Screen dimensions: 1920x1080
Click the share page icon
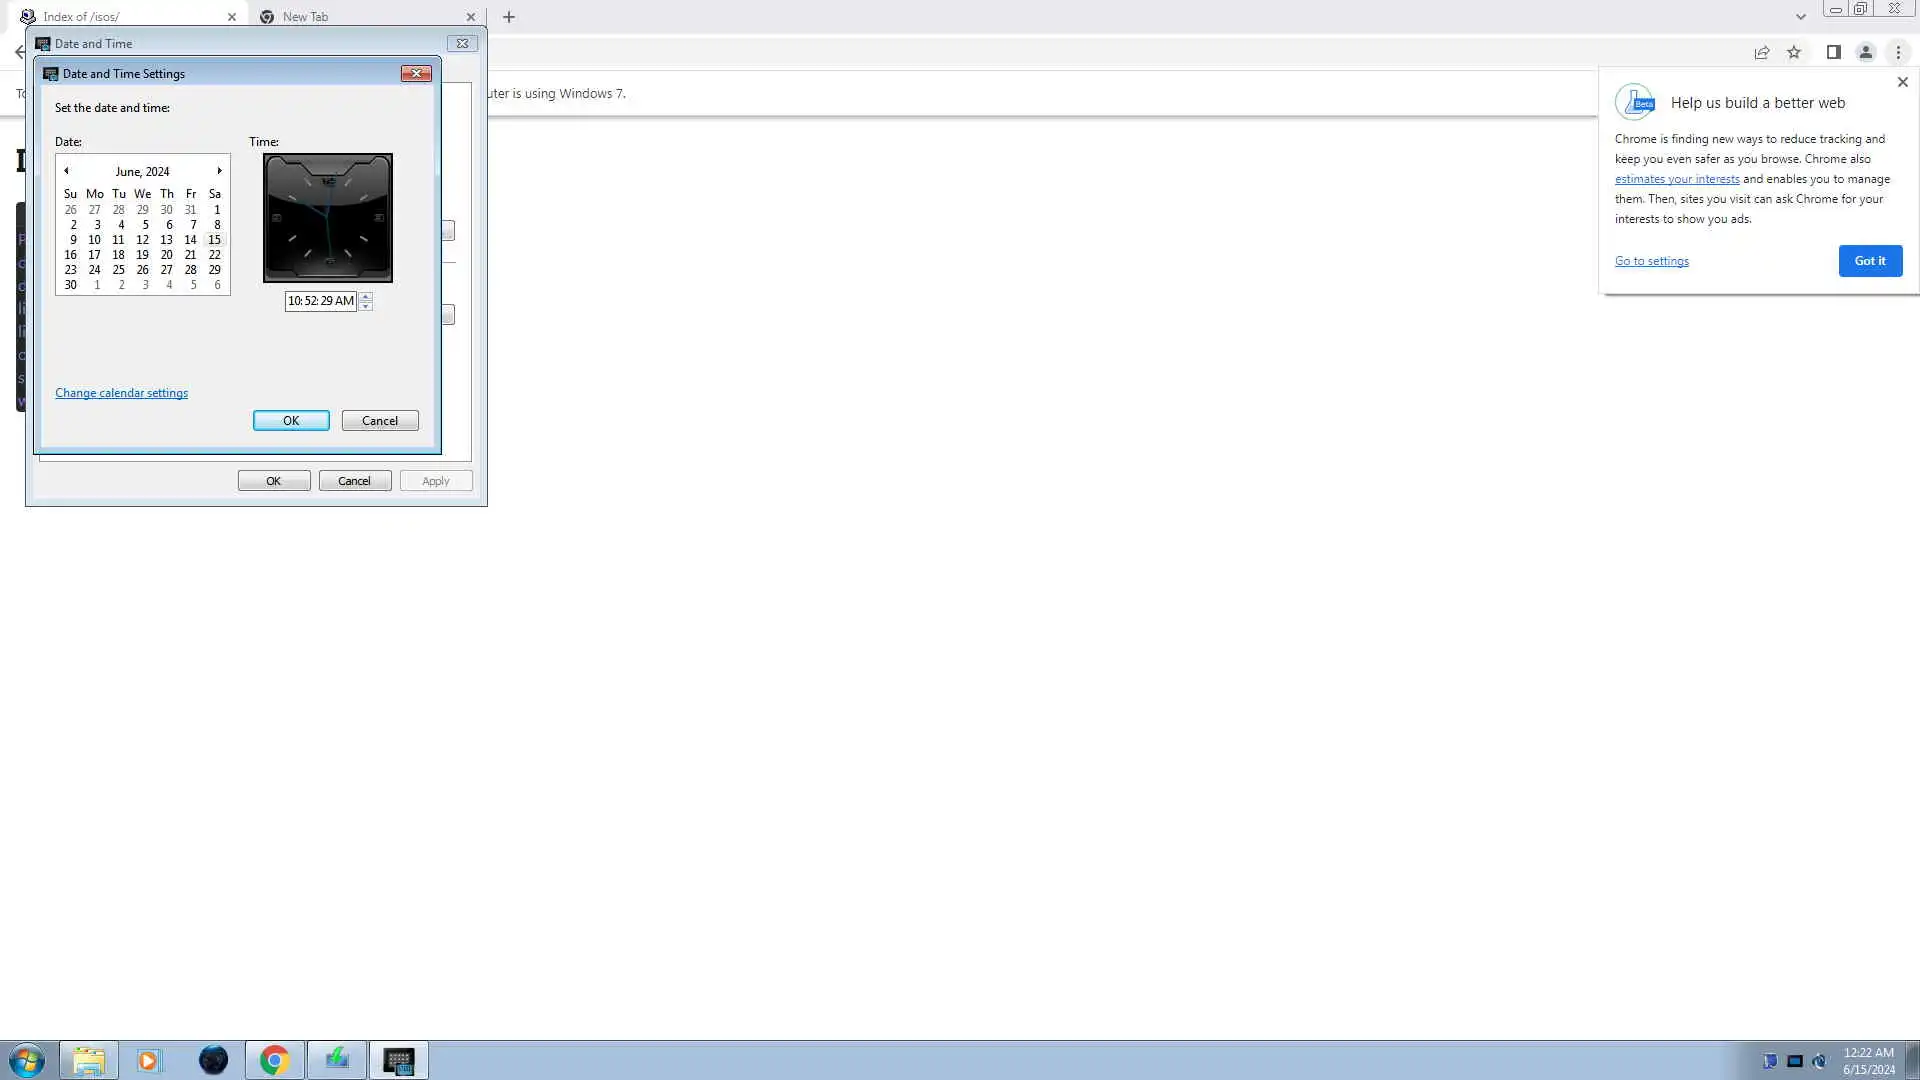[1762, 52]
